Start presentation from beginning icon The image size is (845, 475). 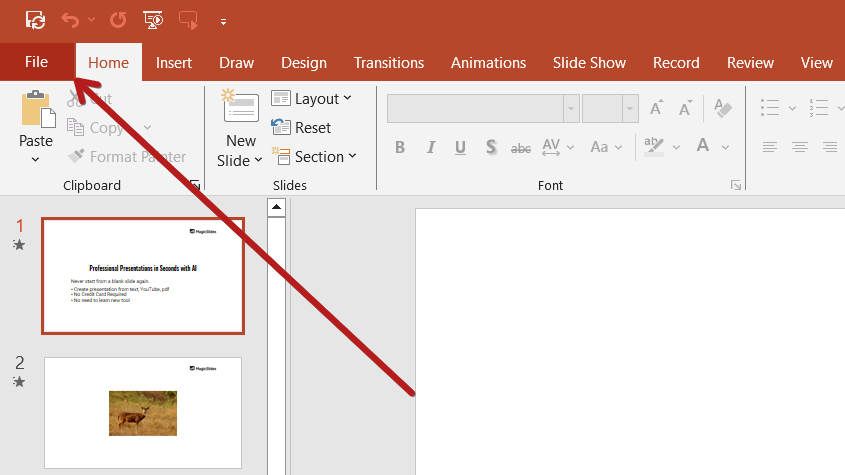pyautogui.click(x=152, y=19)
